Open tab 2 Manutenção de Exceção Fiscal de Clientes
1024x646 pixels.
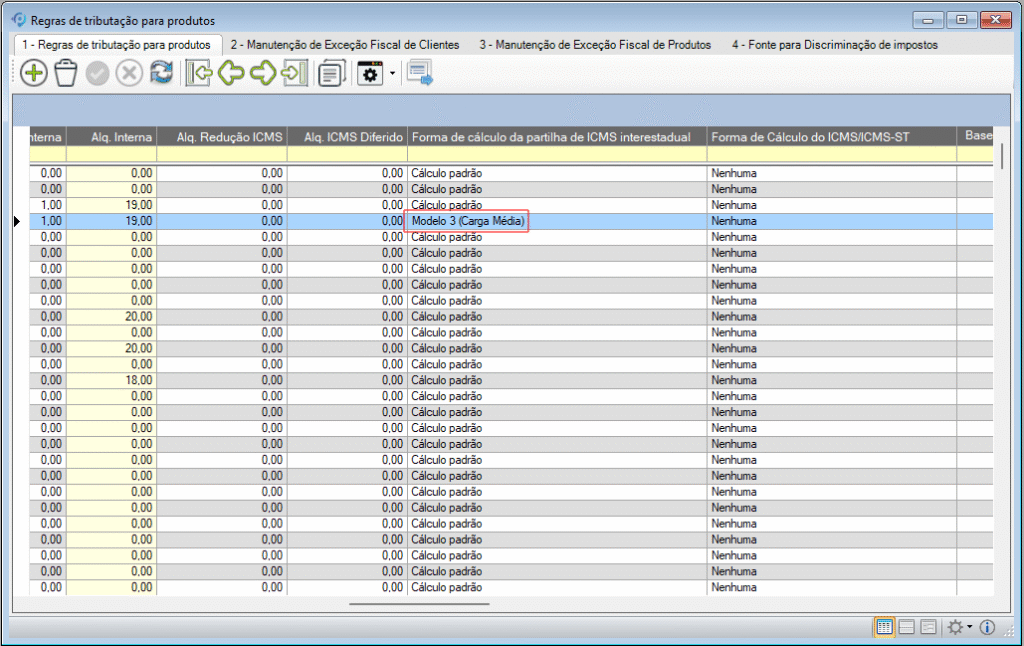pos(344,45)
